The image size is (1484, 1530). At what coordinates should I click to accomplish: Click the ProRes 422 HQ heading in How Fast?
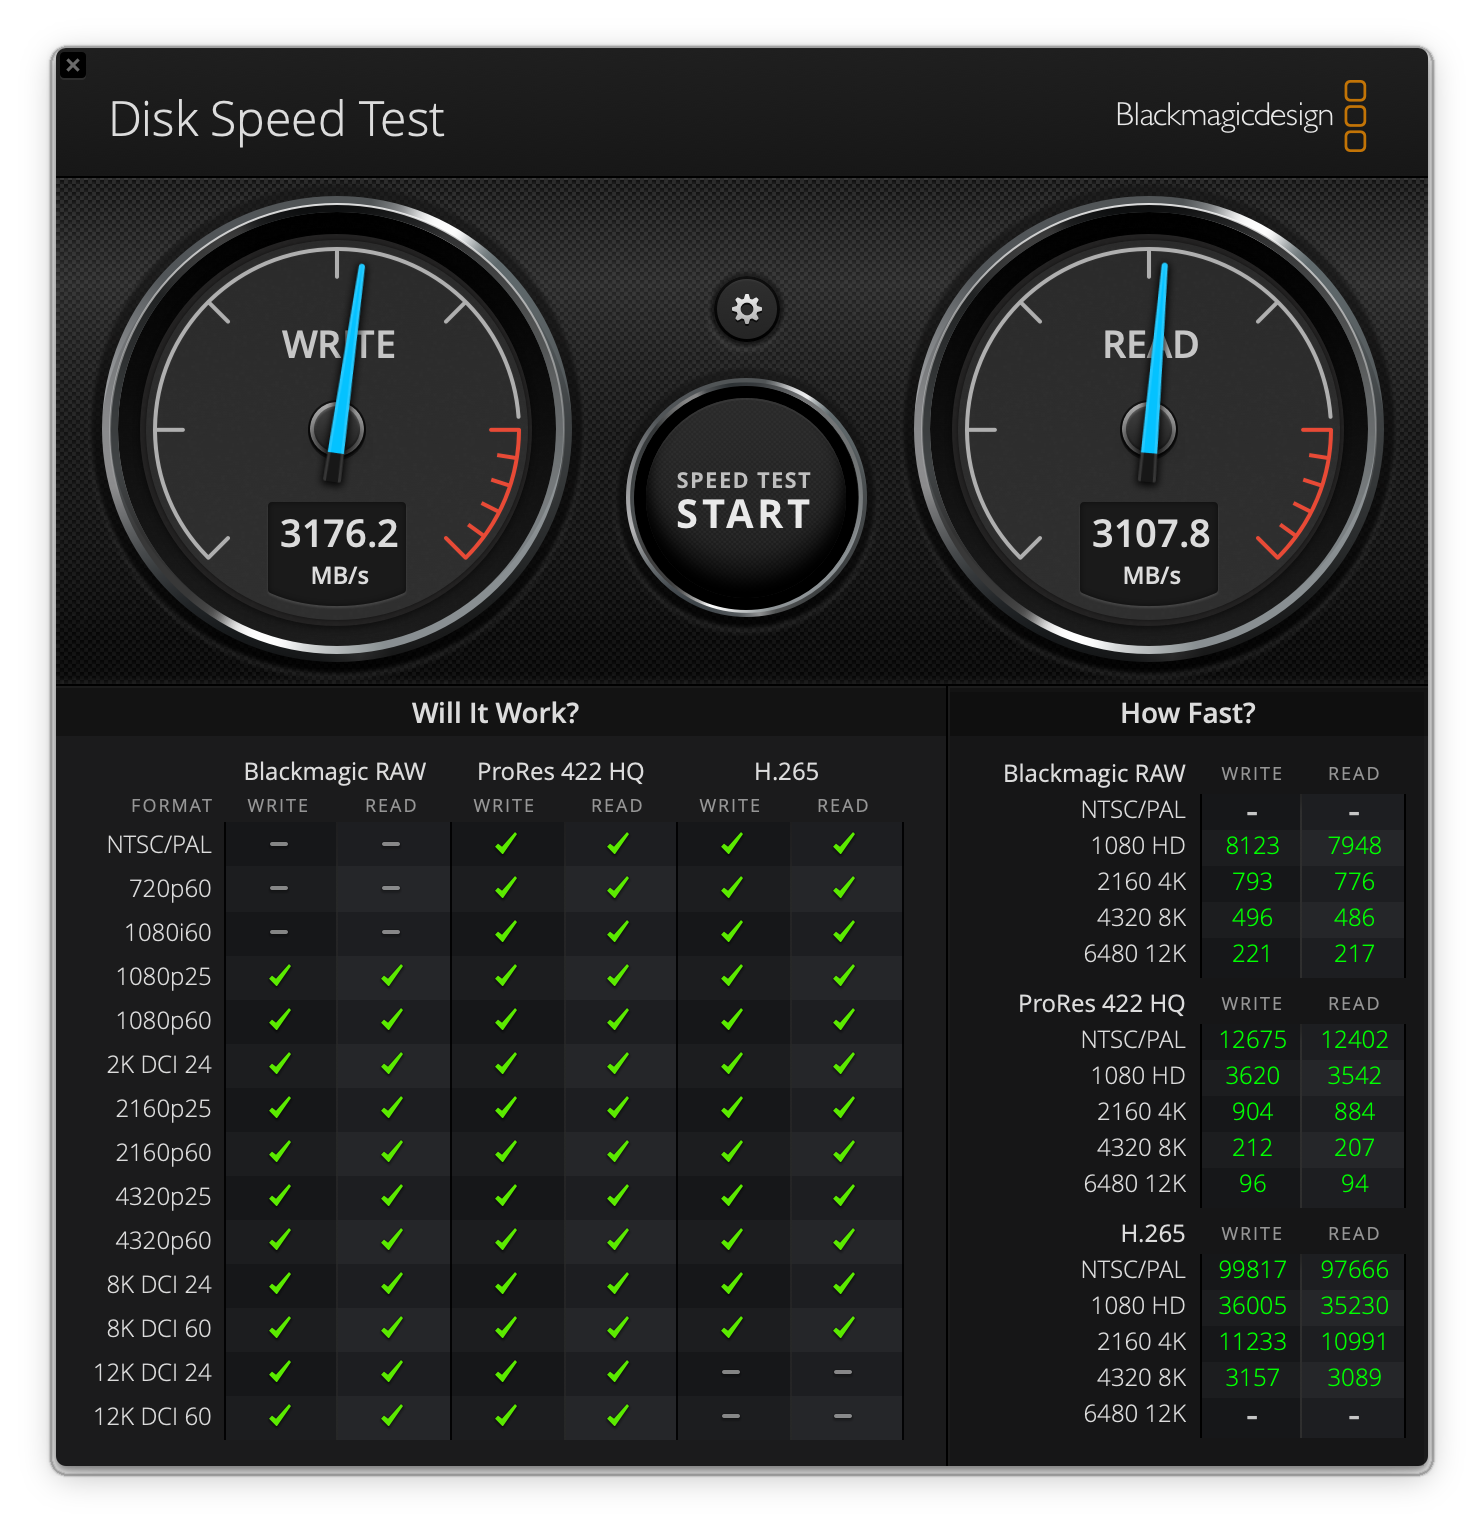click(1102, 1003)
